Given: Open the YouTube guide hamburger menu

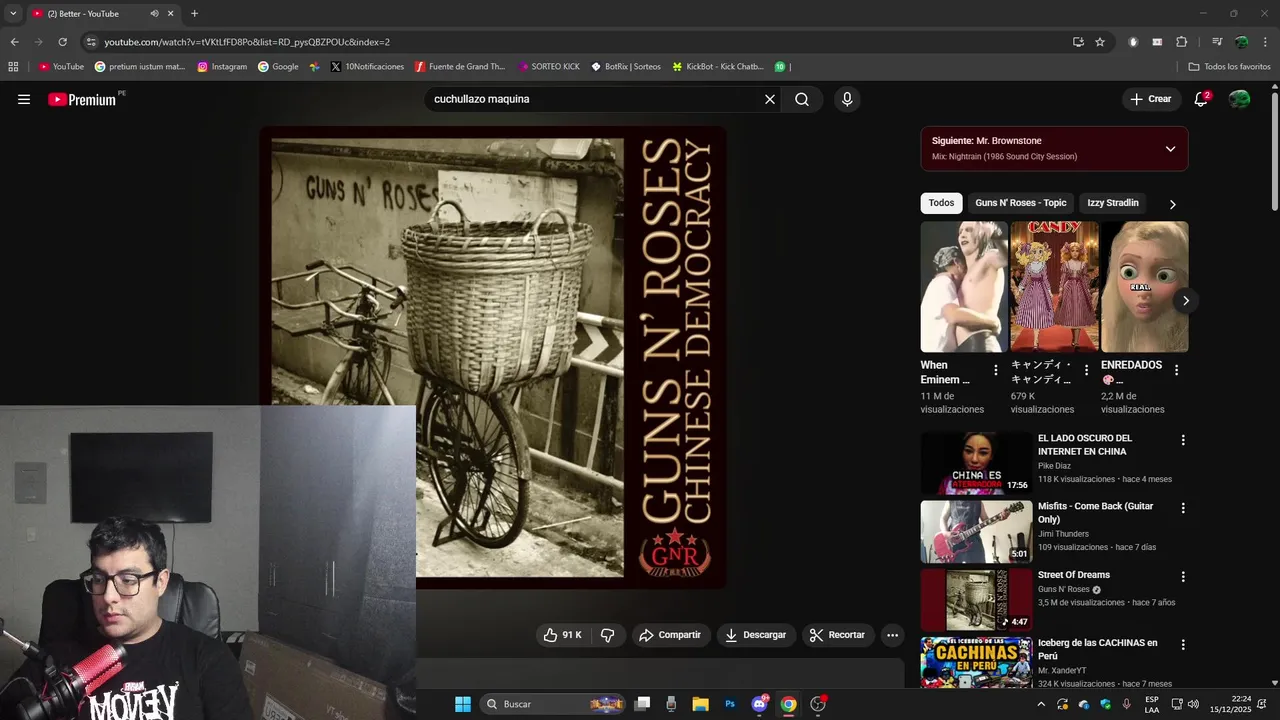Looking at the screenshot, I should pyautogui.click(x=24, y=99).
